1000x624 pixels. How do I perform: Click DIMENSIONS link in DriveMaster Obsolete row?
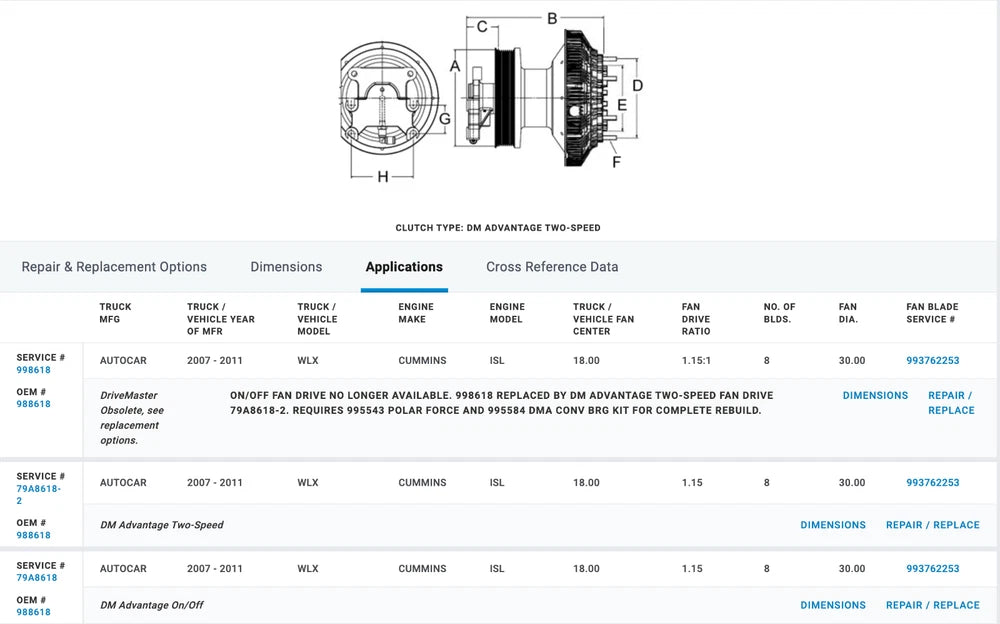point(875,396)
